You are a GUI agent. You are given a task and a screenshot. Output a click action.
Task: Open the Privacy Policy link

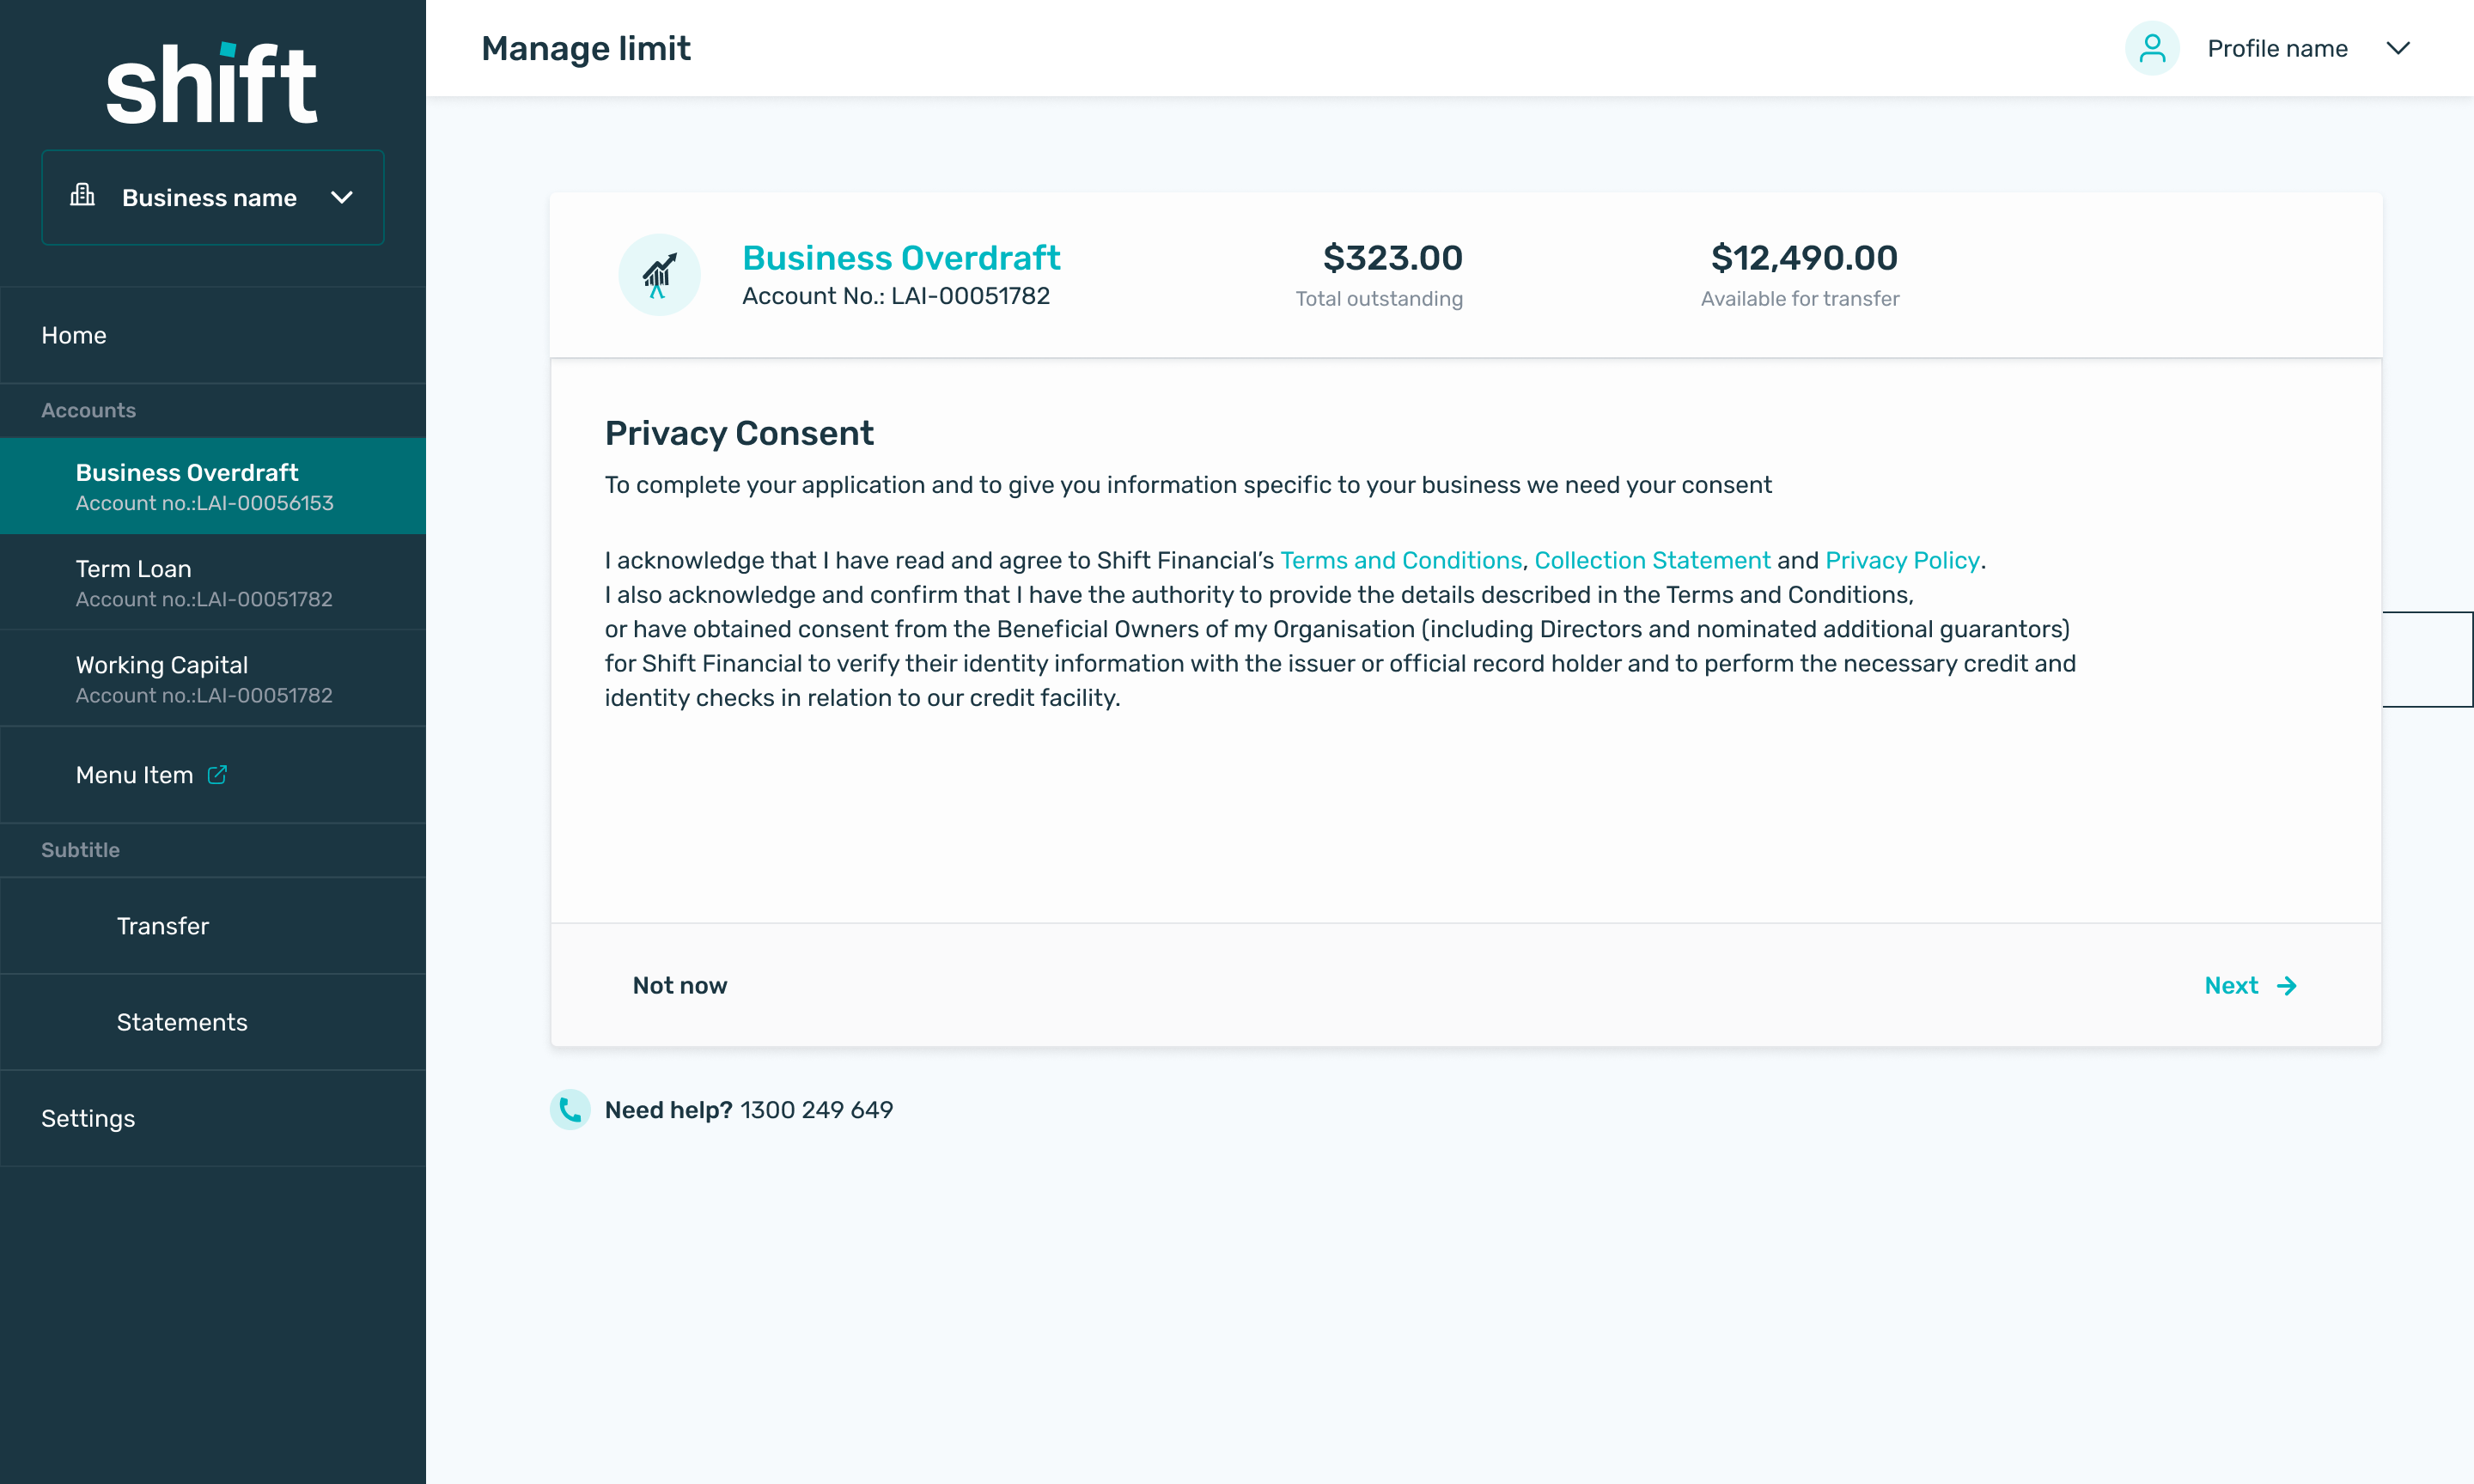1901,560
